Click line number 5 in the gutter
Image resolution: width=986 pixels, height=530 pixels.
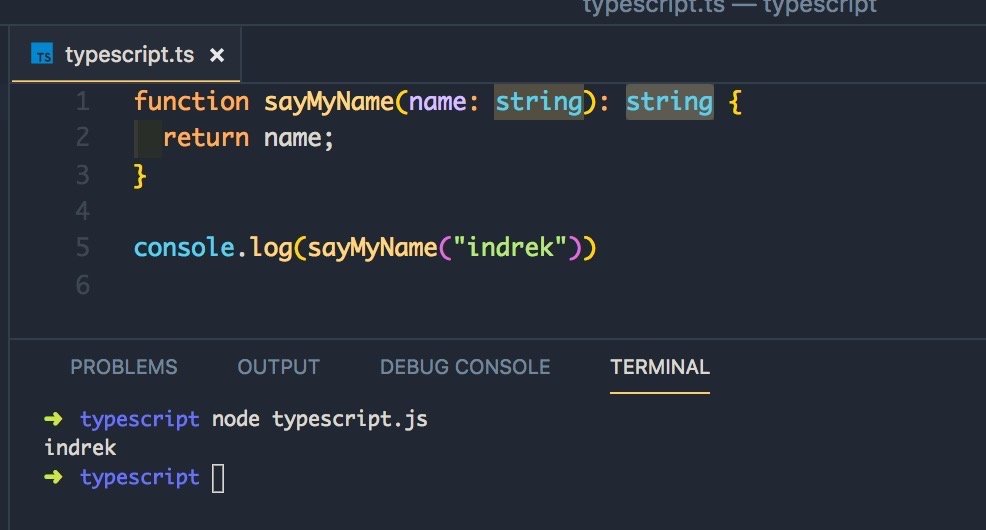click(x=82, y=247)
